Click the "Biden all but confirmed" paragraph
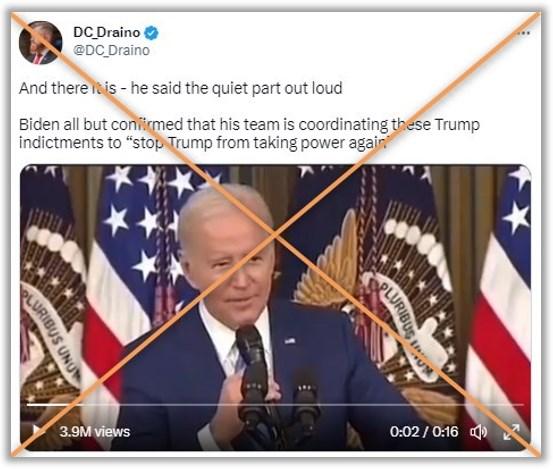 coord(249,134)
